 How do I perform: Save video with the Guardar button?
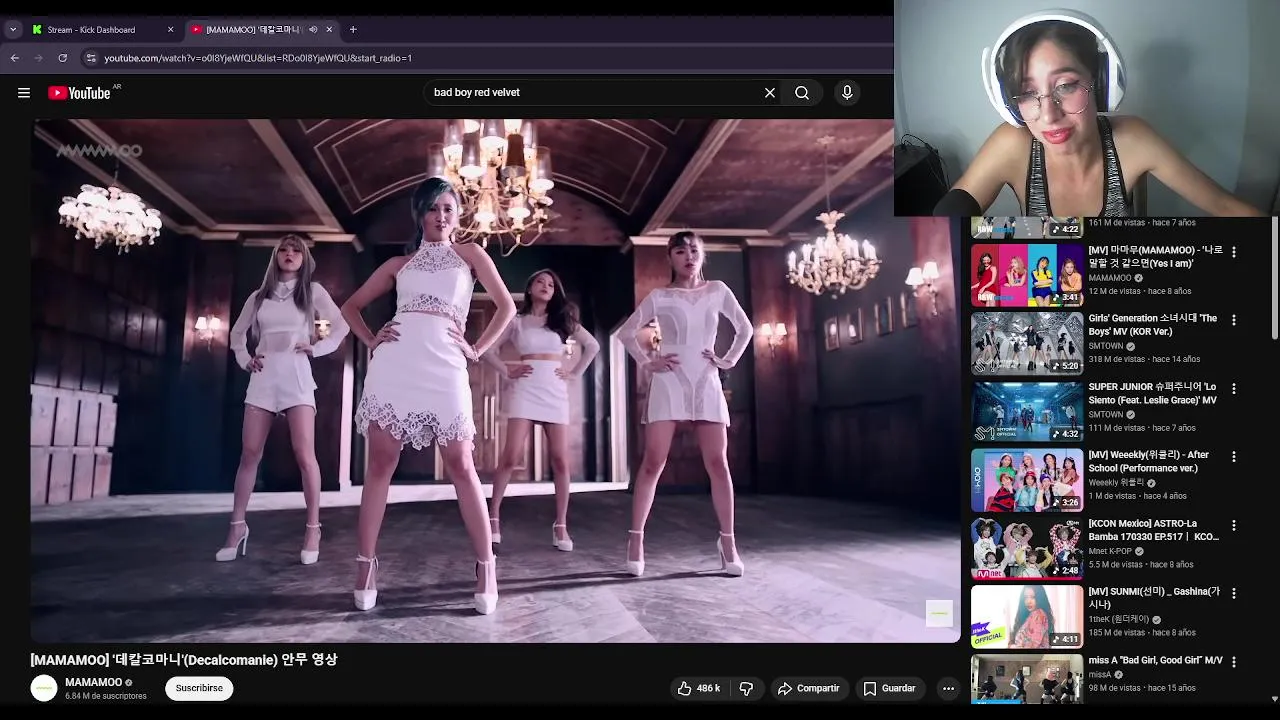click(889, 688)
